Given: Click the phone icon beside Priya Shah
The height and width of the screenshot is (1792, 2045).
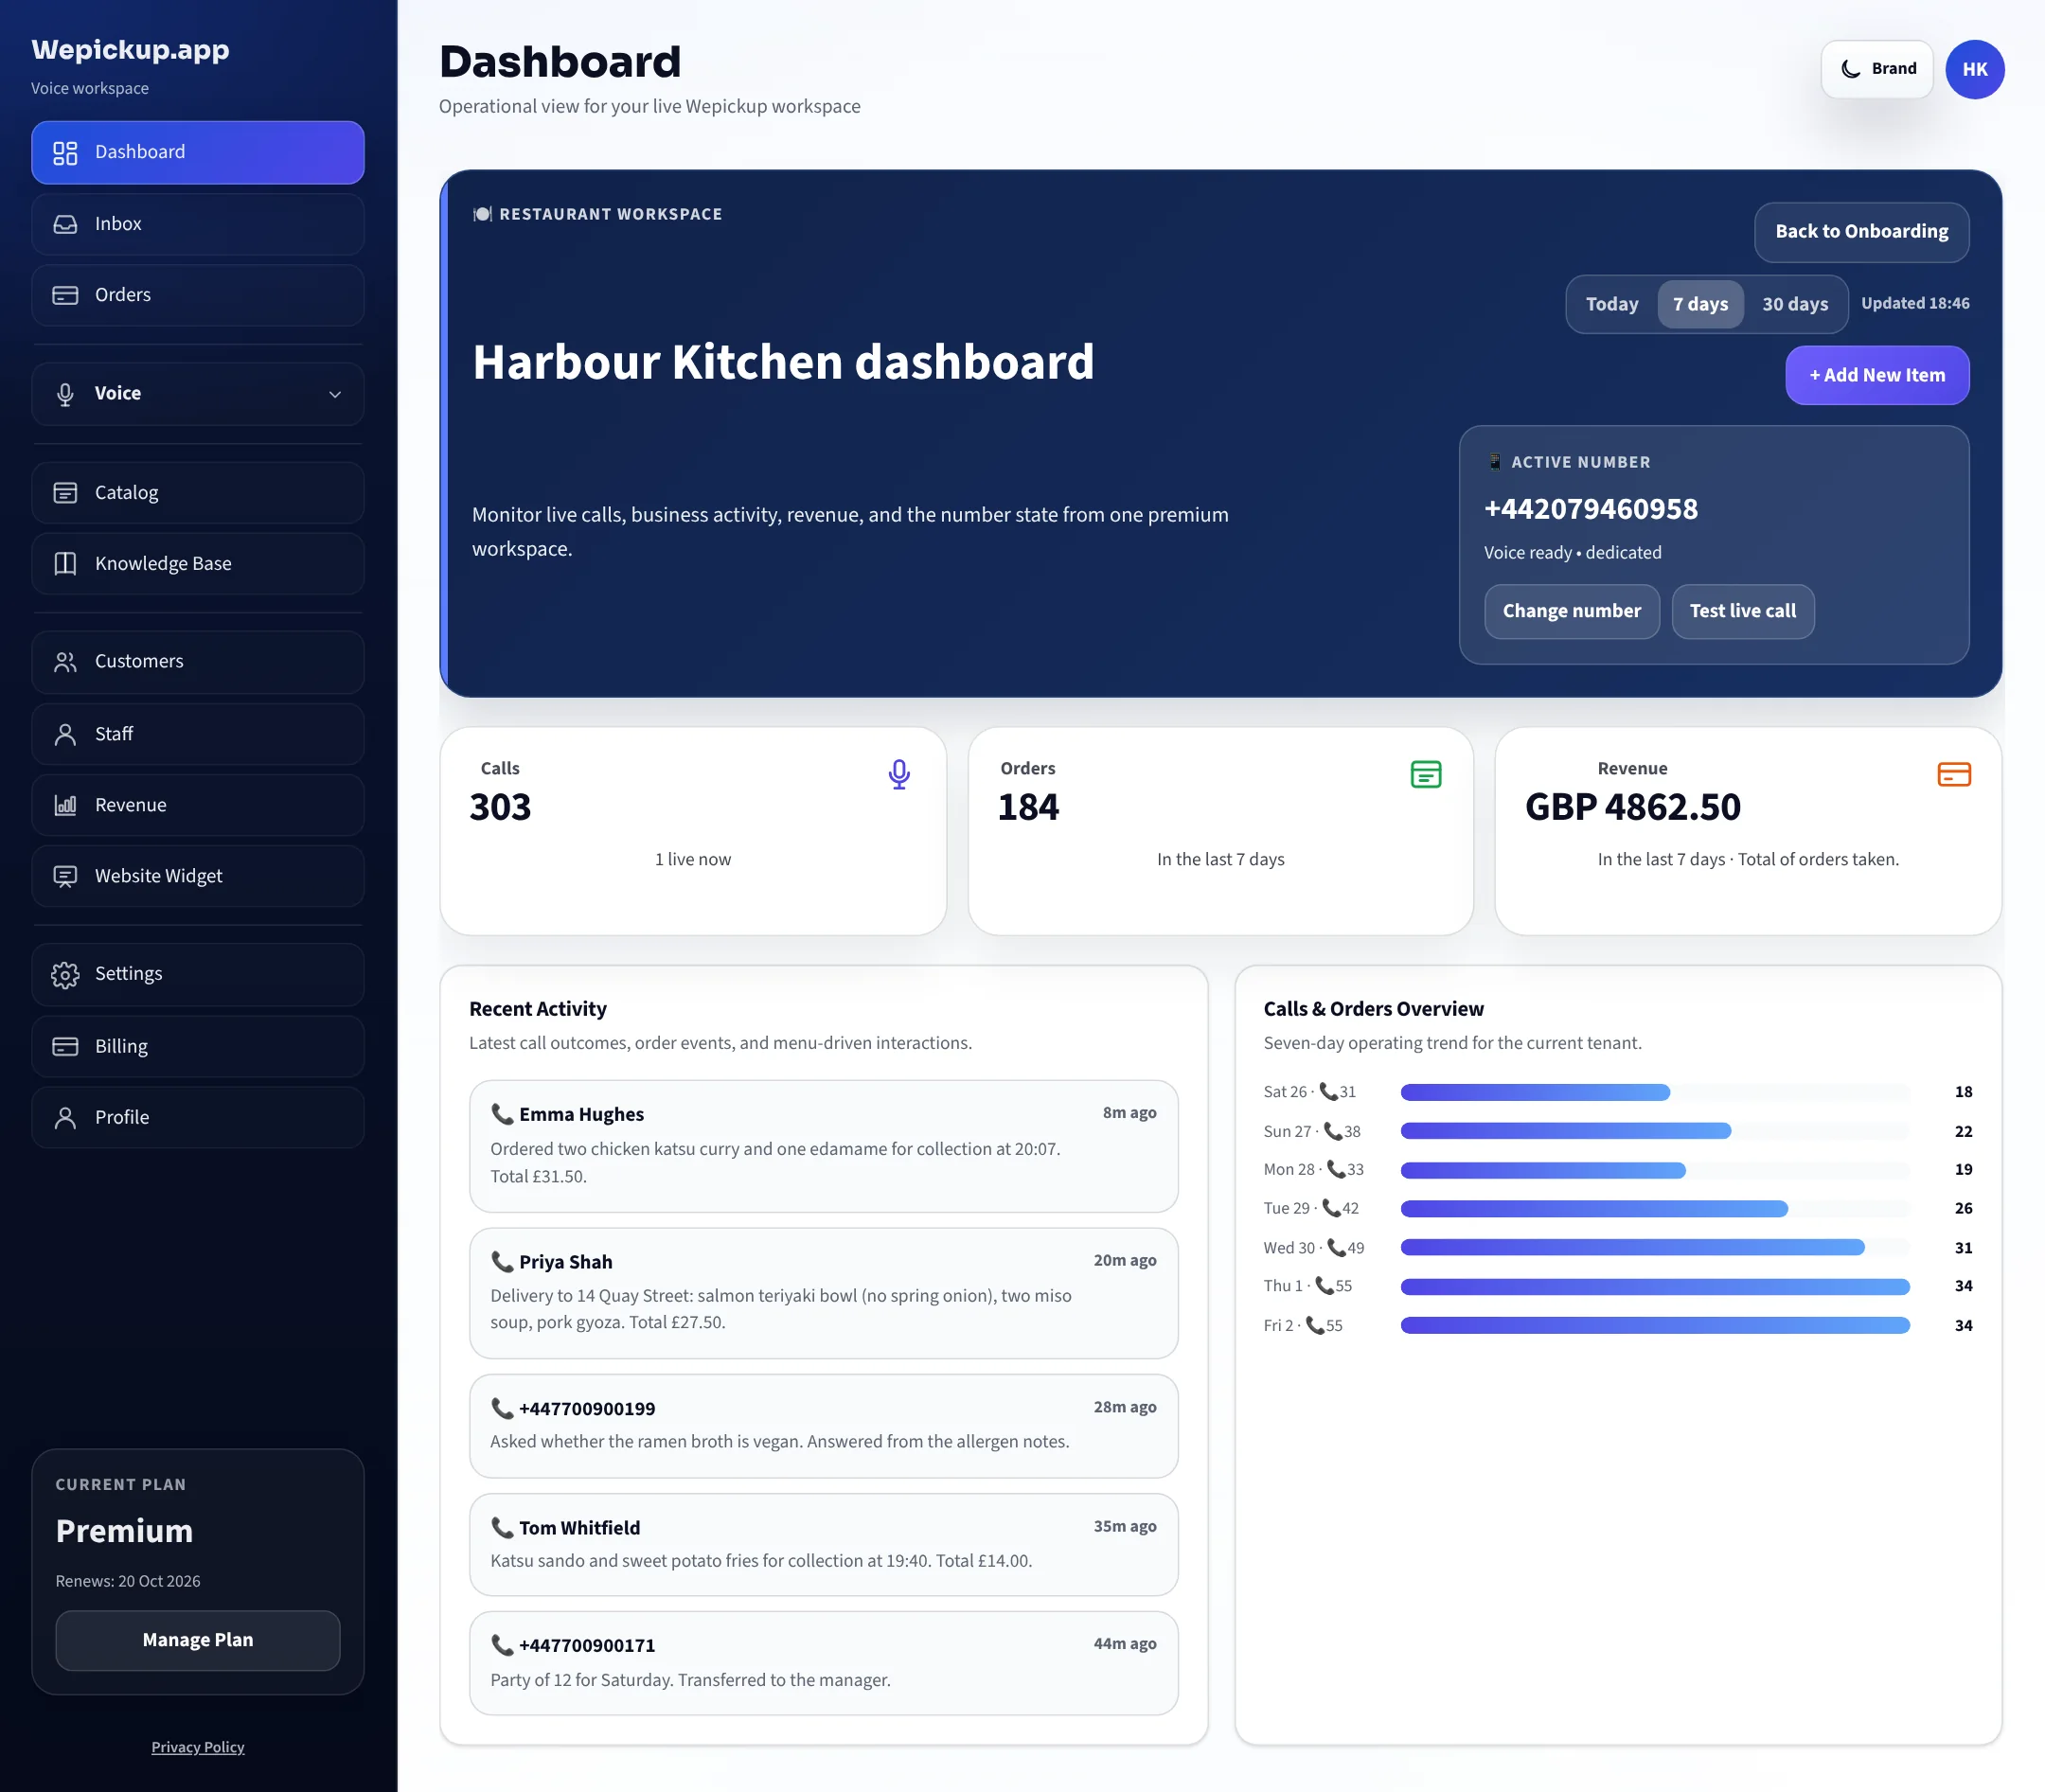Looking at the screenshot, I should click(502, 1262).
